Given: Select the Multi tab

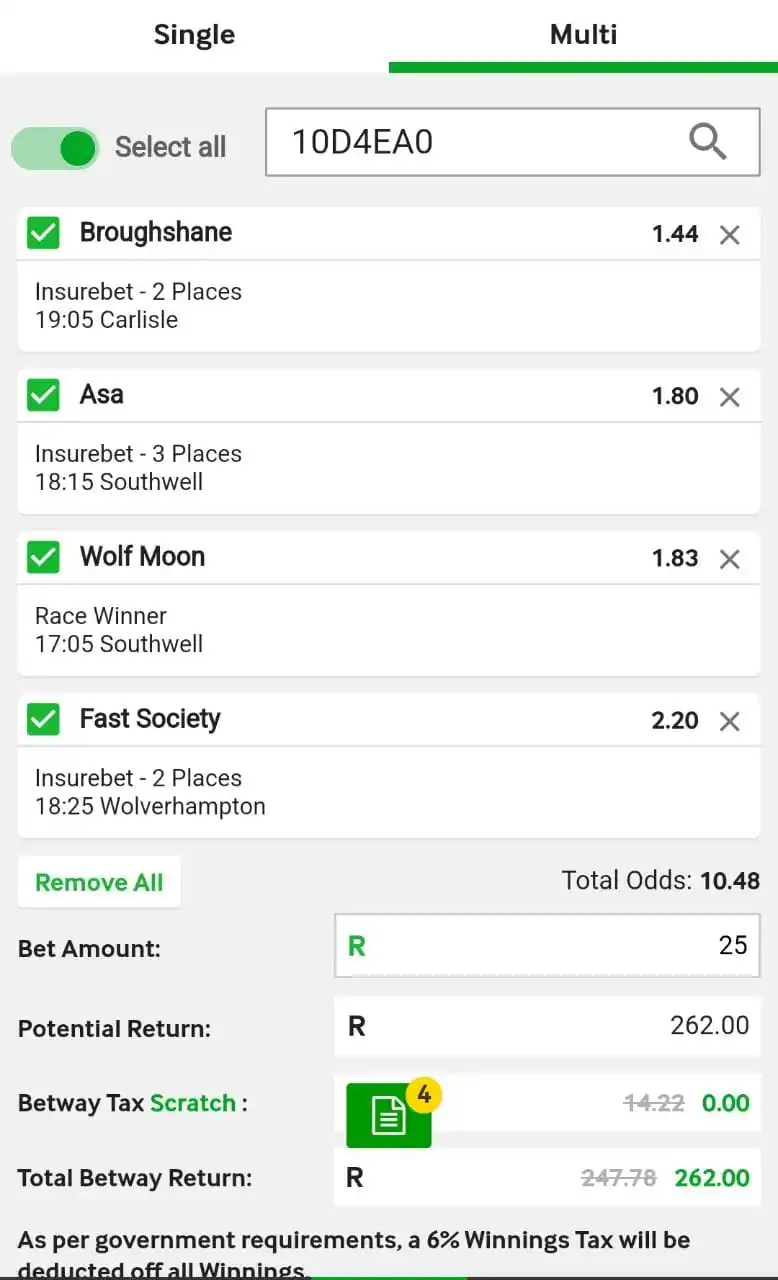Looking at the screenshot, I should tap(583, 35).
